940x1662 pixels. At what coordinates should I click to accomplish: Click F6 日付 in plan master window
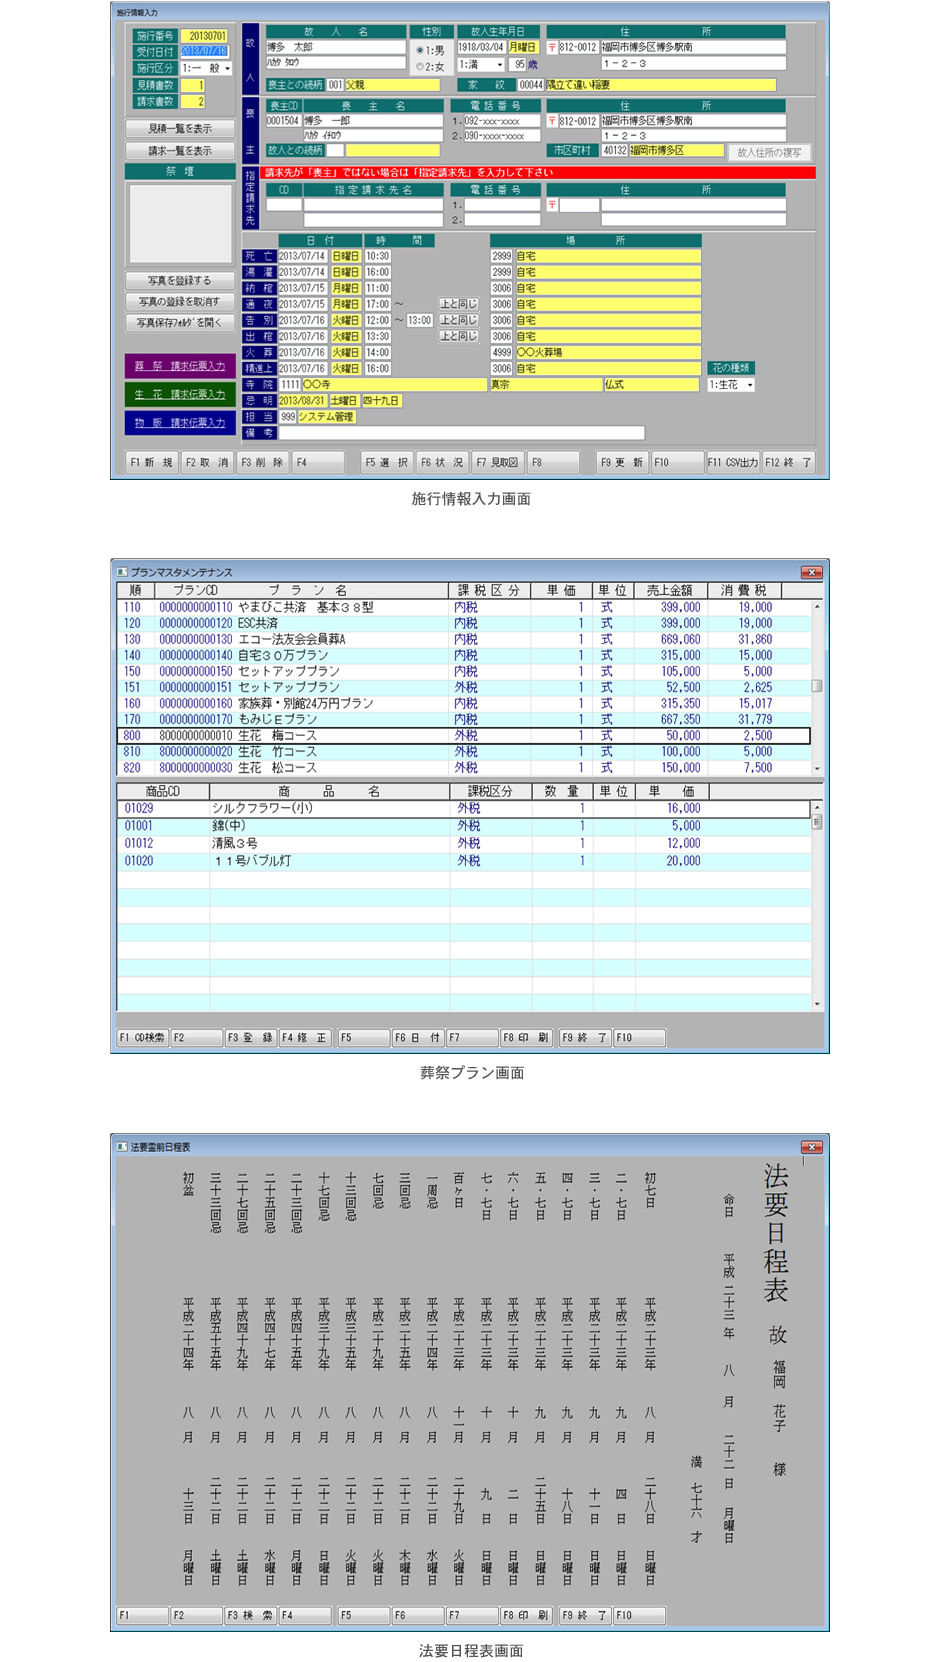417,1038
